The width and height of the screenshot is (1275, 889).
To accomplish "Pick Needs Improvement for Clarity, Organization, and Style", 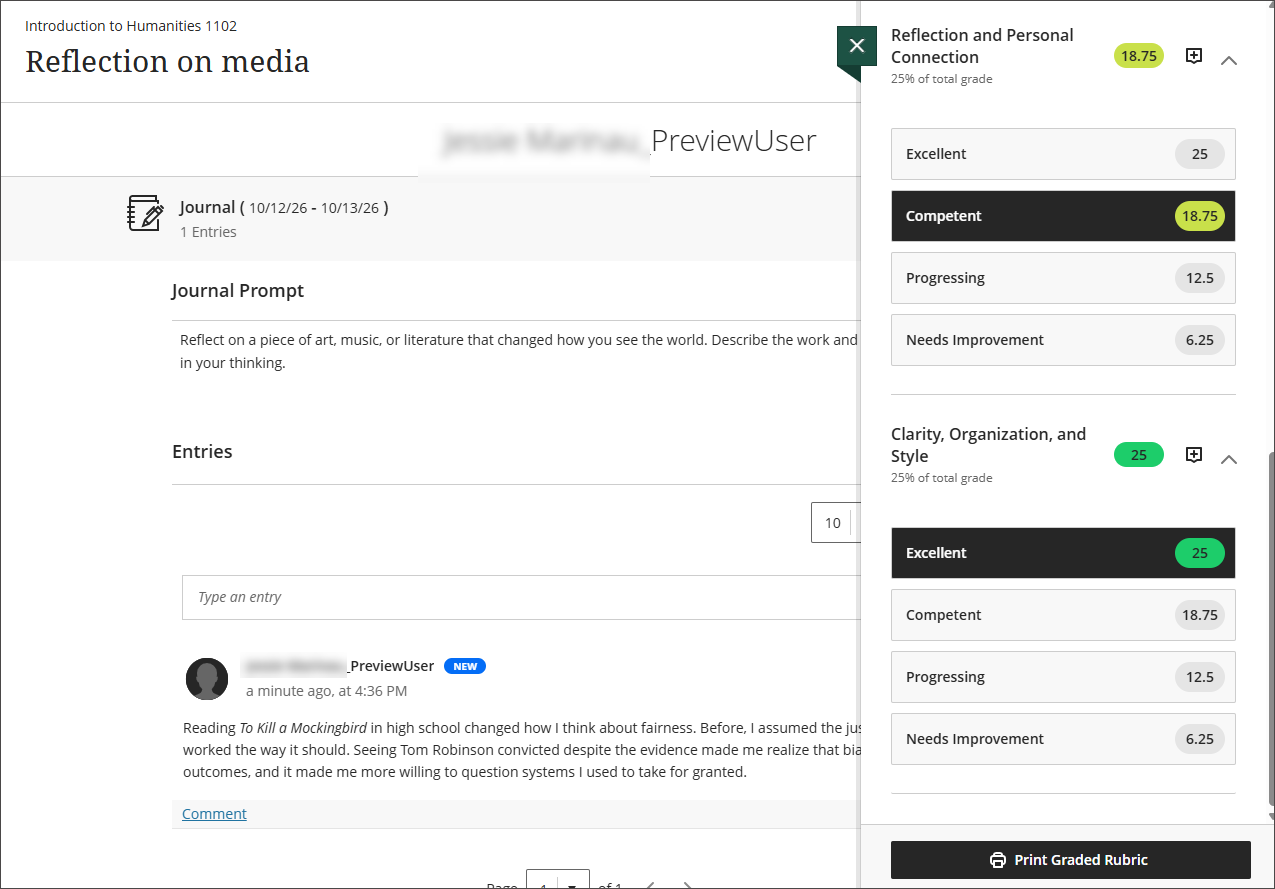I will tap(1063, 739).
